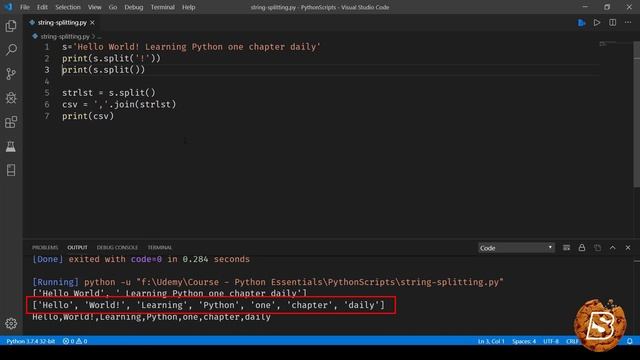Open the bottom activity bar book icon

pyautogui.click(x=11, y=170)
